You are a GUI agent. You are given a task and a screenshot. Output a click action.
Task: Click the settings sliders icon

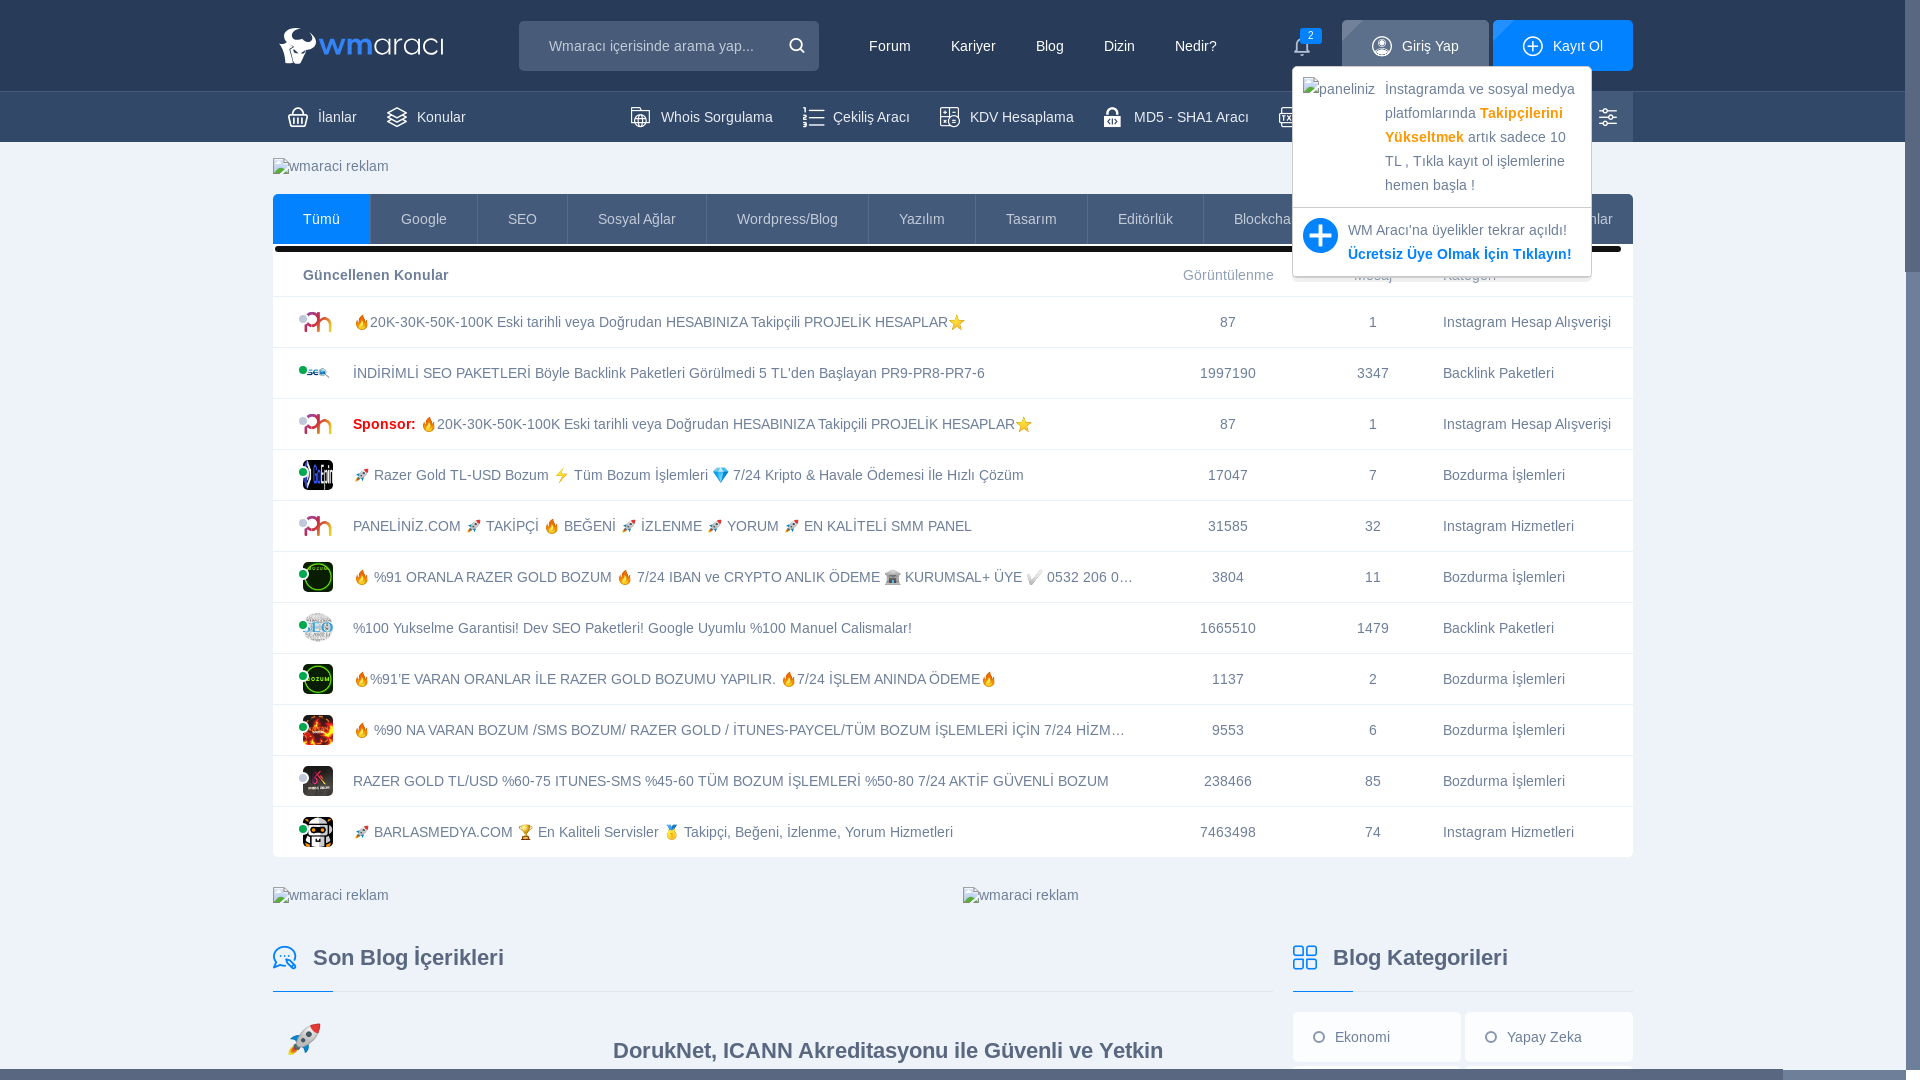[x=1608, y=117]
